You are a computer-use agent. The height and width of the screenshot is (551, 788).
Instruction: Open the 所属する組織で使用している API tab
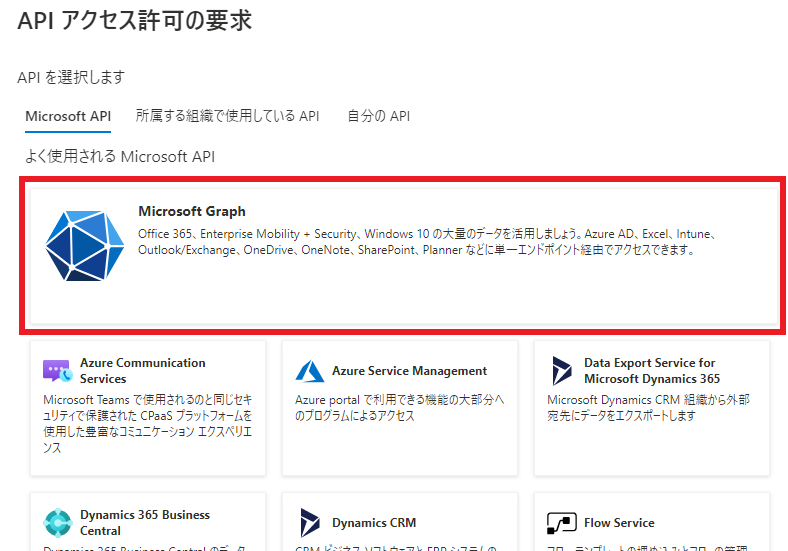tap(227, 116)
